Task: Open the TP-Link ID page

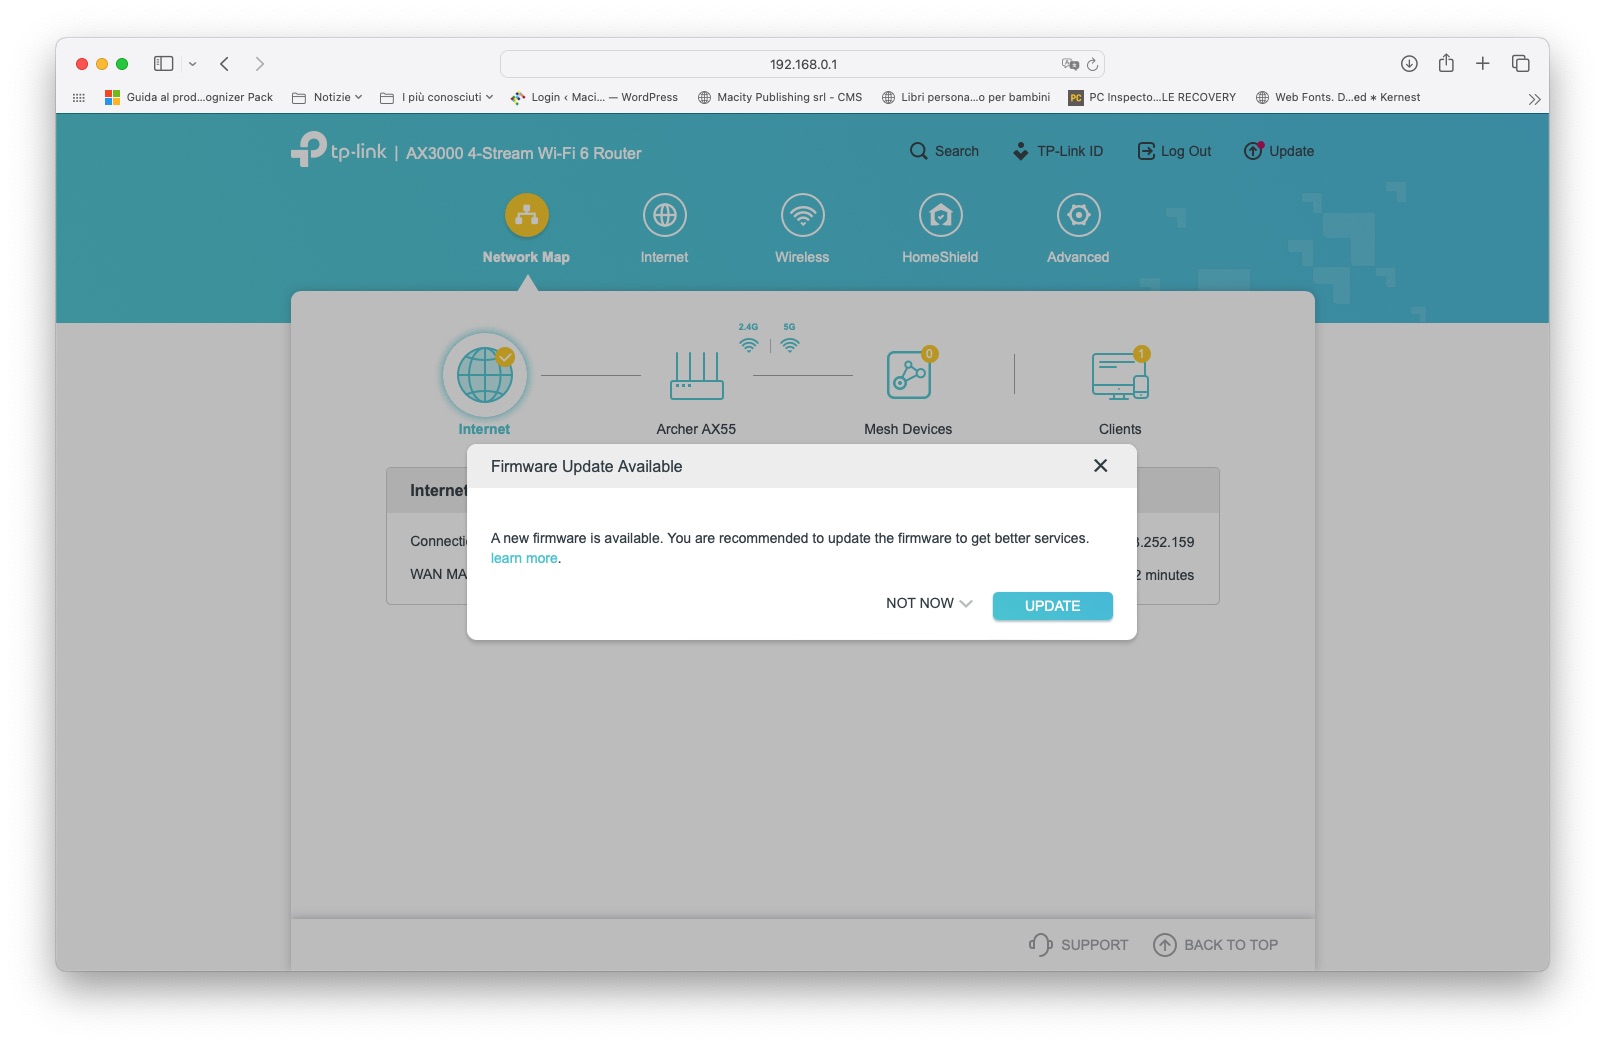Action: pyautogui.click(x=1058, y=151)
